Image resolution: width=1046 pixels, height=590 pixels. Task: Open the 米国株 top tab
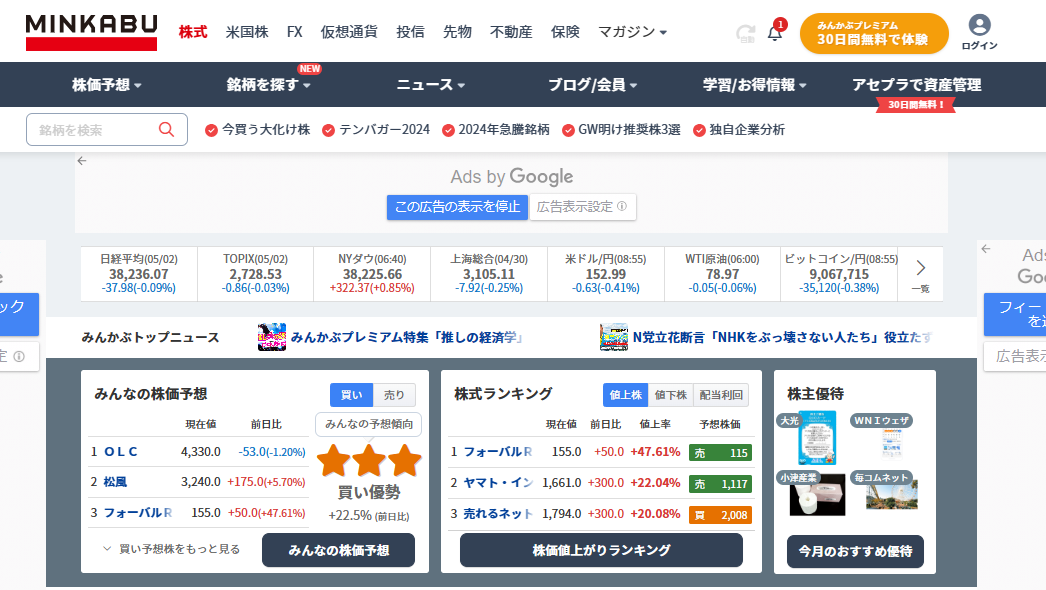click(x=247, y=32)
